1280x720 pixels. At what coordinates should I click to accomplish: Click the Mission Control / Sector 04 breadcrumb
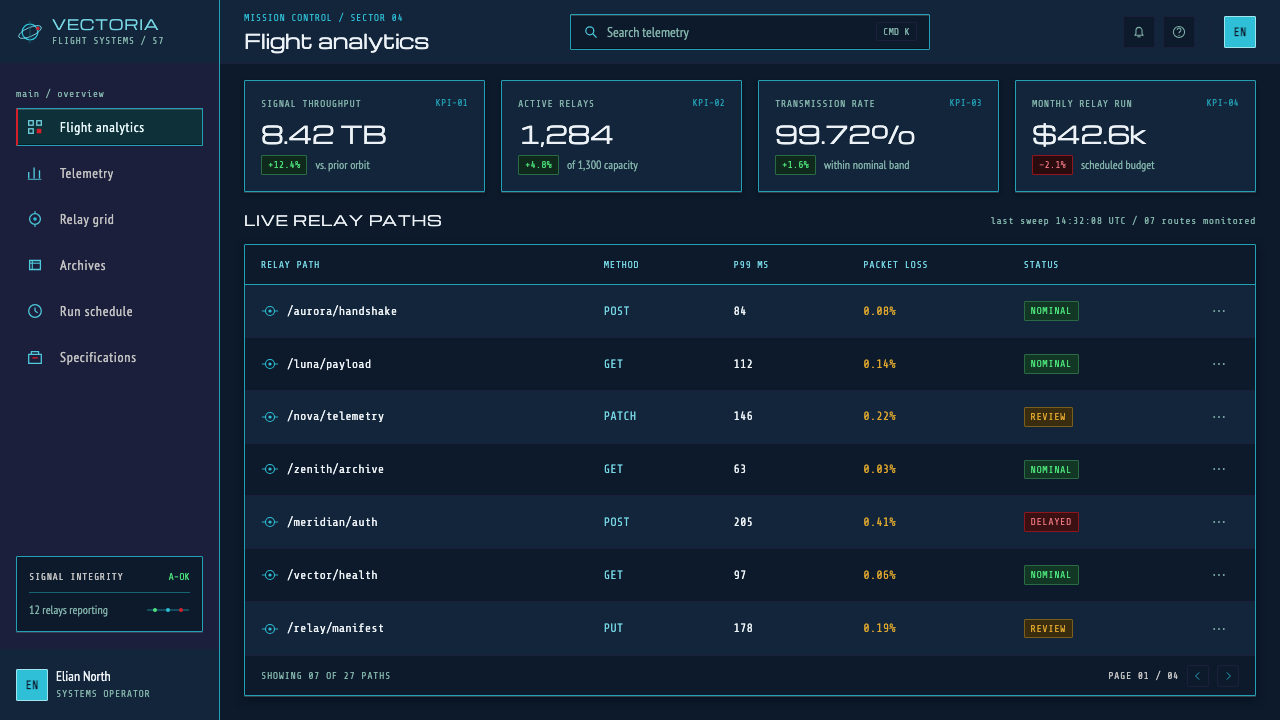[323, 18]
